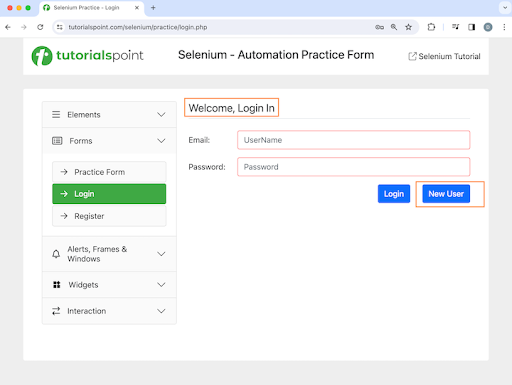The width and height of the screenshot is (512, 385).
Task: Close the Selenium Practice - Login tab
Action: pos(137,8)
